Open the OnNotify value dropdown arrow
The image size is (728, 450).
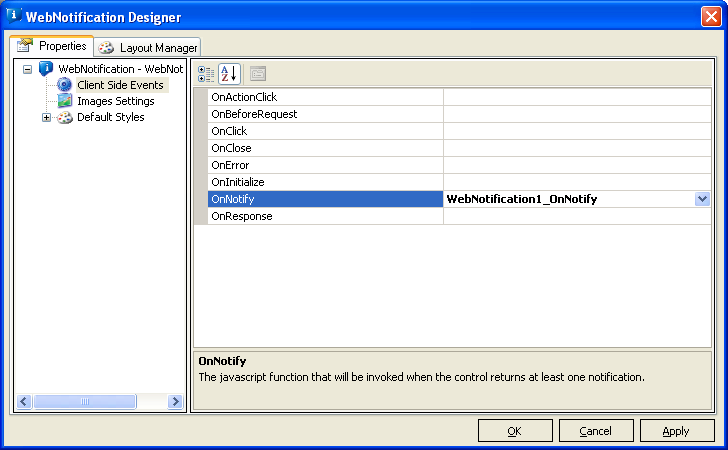point(702,199)
